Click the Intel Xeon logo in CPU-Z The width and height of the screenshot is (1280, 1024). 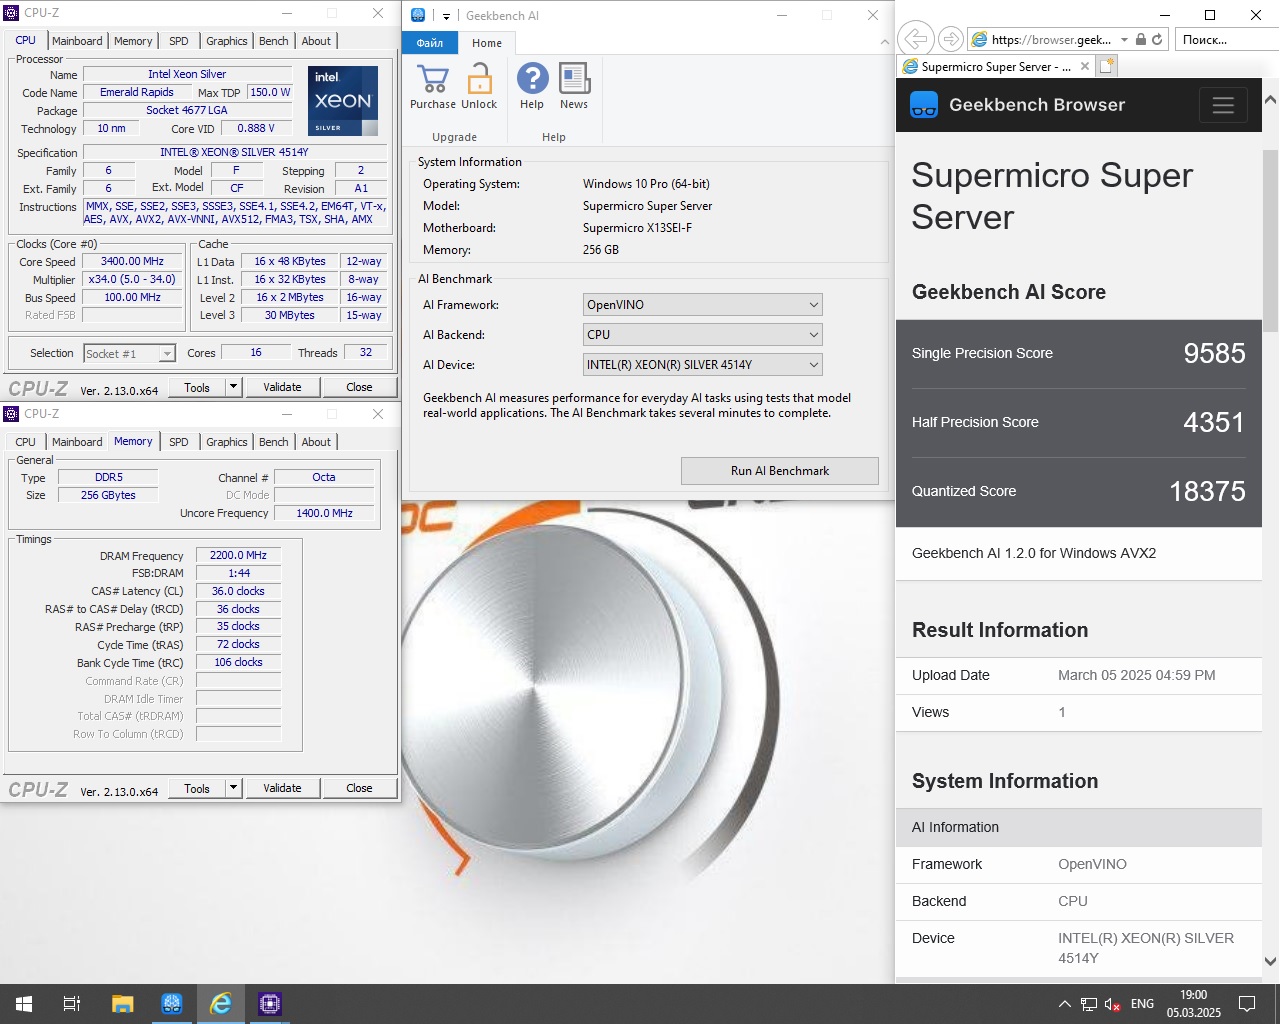click(343, 101)
